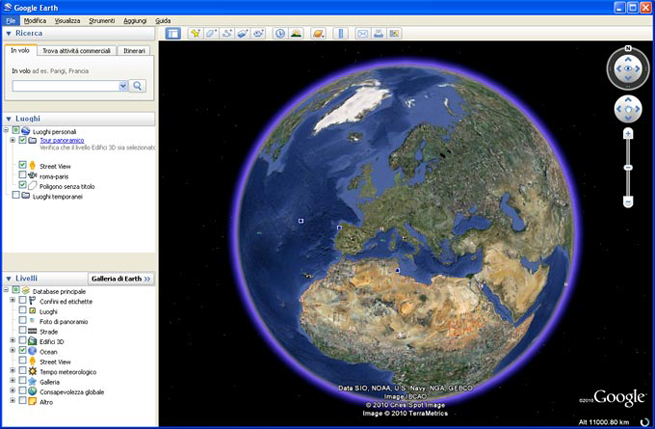
Task: Click the Edifici 3D building icon
Action: click(33, 341)
